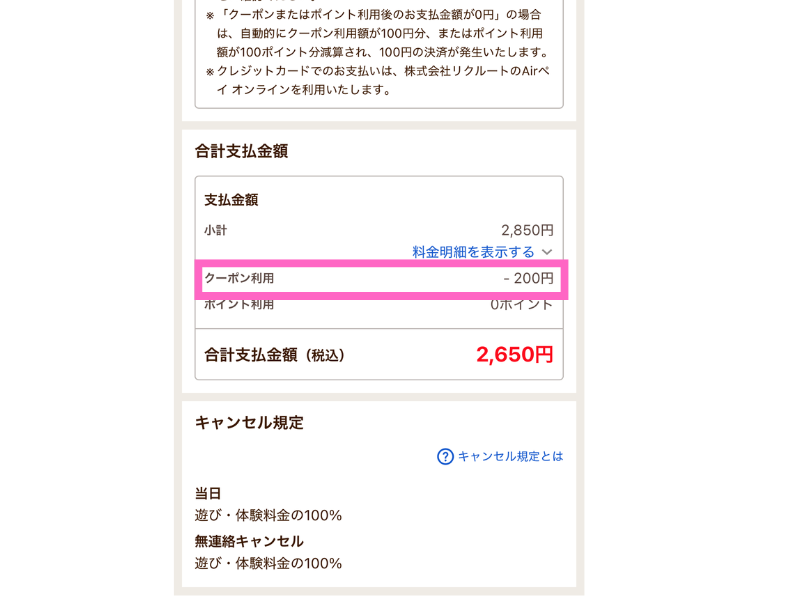Select the 小計 label
The height and width of the screenshot is (600, 800).
click(x=215, y=230)
